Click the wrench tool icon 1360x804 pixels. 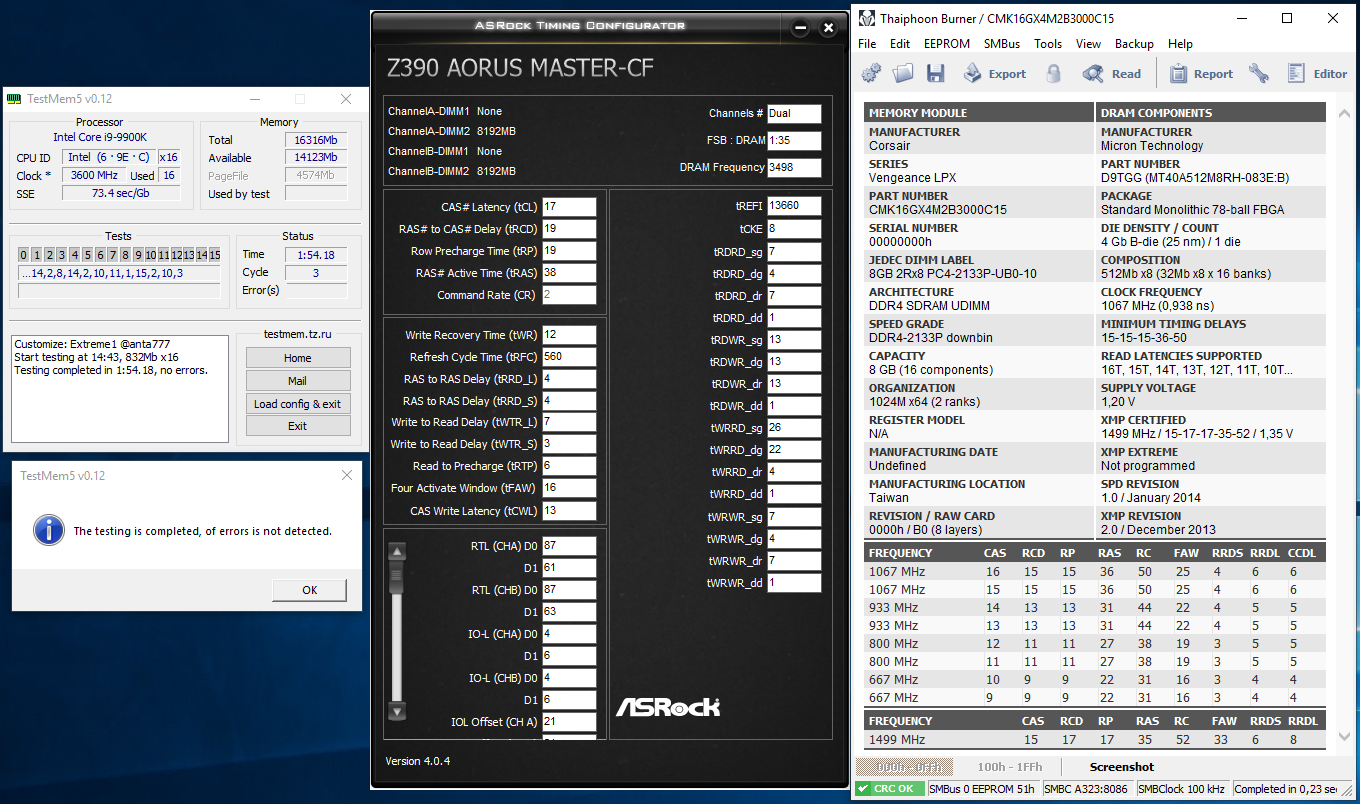(1258, 73)
